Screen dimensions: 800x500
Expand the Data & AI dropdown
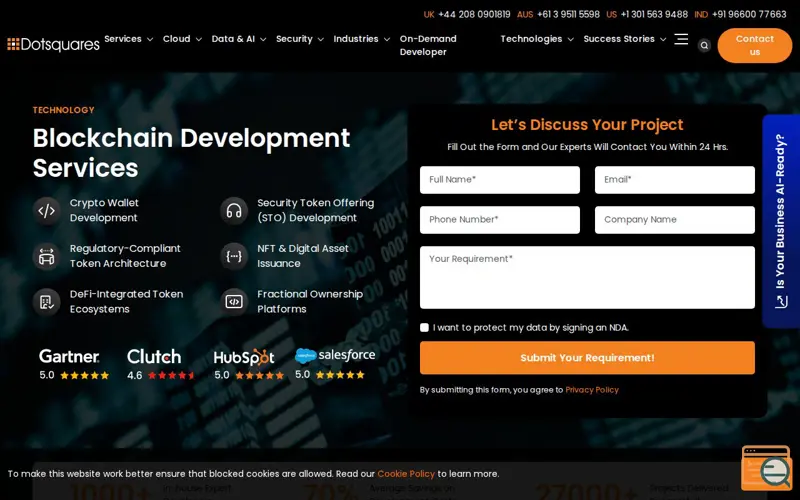point(239,39)
